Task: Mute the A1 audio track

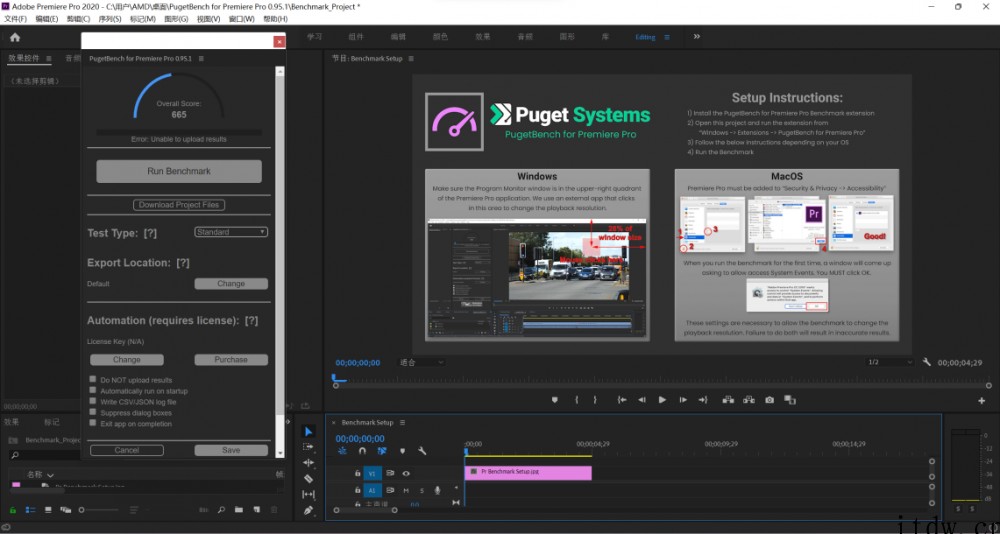Action: coord(406,490)
